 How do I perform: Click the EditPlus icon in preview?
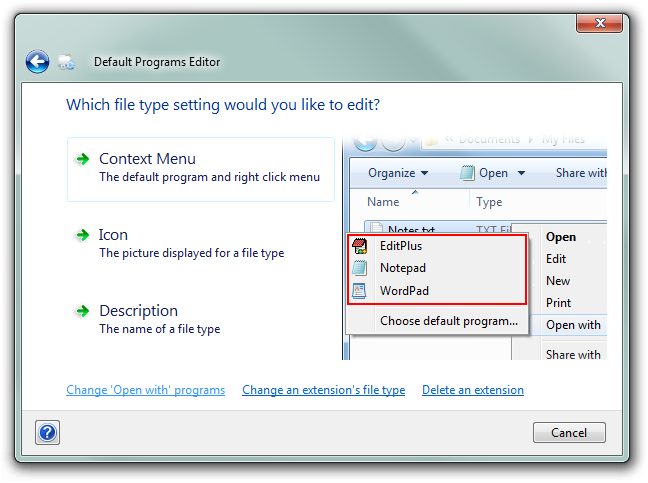coord(360,245)
